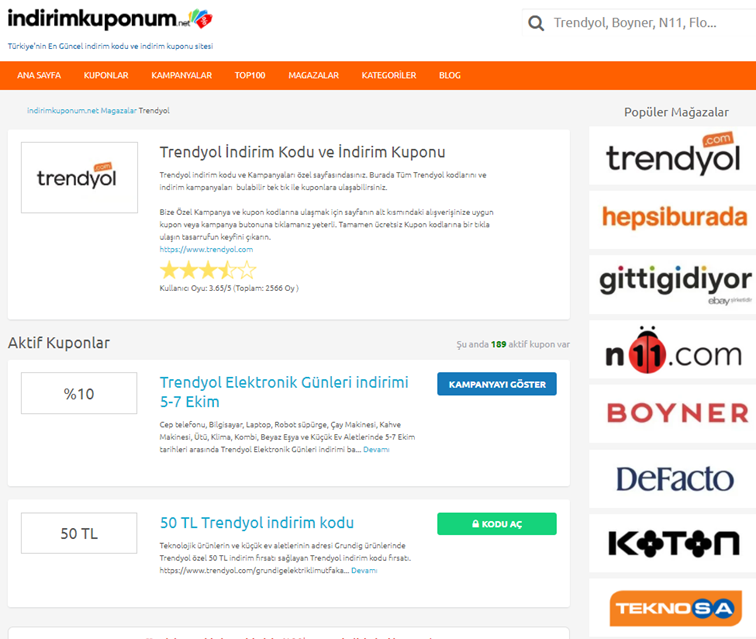Open the Hepsiburada store logo
The width and height of the screenshot is (756, 639).
click(672, 219)
